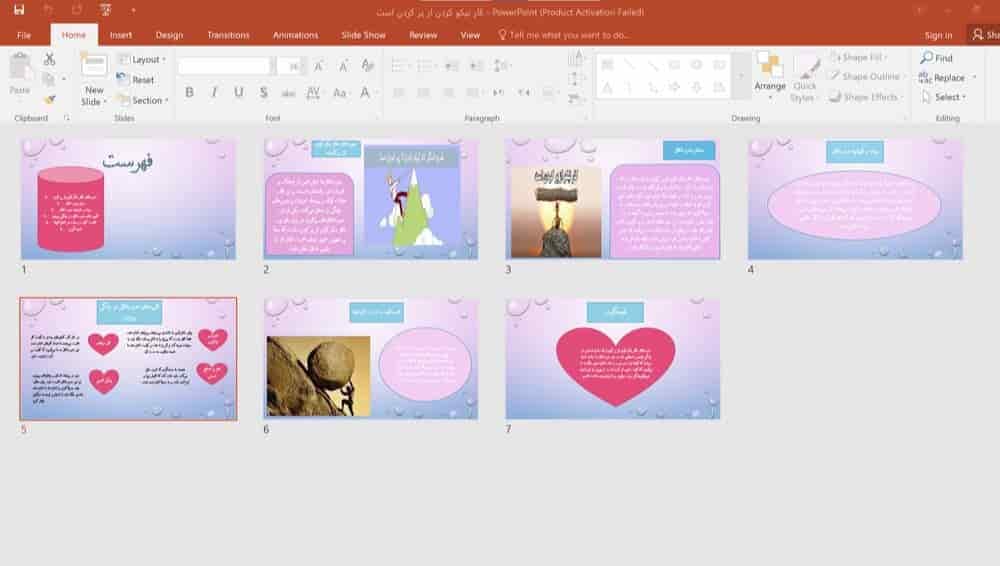Clear all formatting icon

[x=367, y=65]
